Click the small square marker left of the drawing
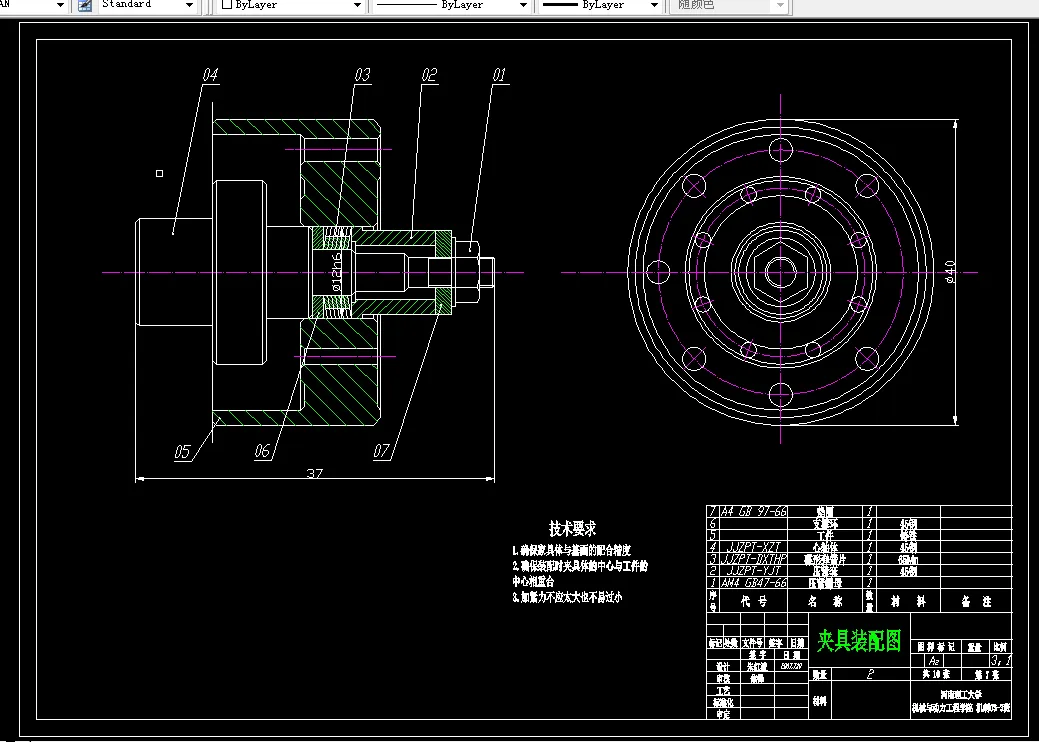1039x742 pixels. click(159, 173)
